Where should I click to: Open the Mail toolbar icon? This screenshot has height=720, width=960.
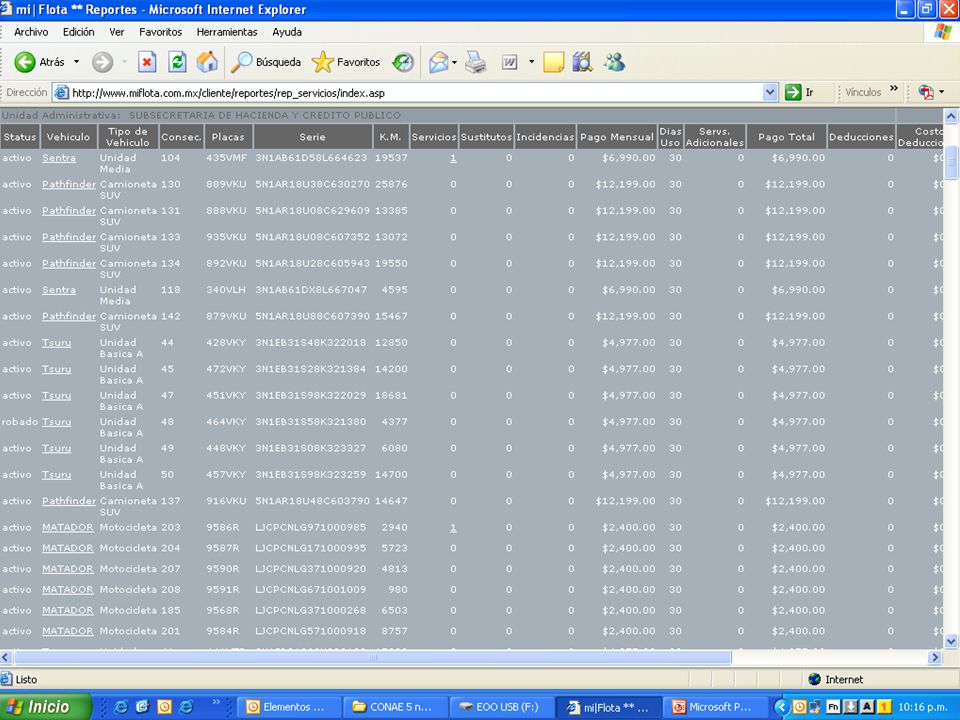438,62
